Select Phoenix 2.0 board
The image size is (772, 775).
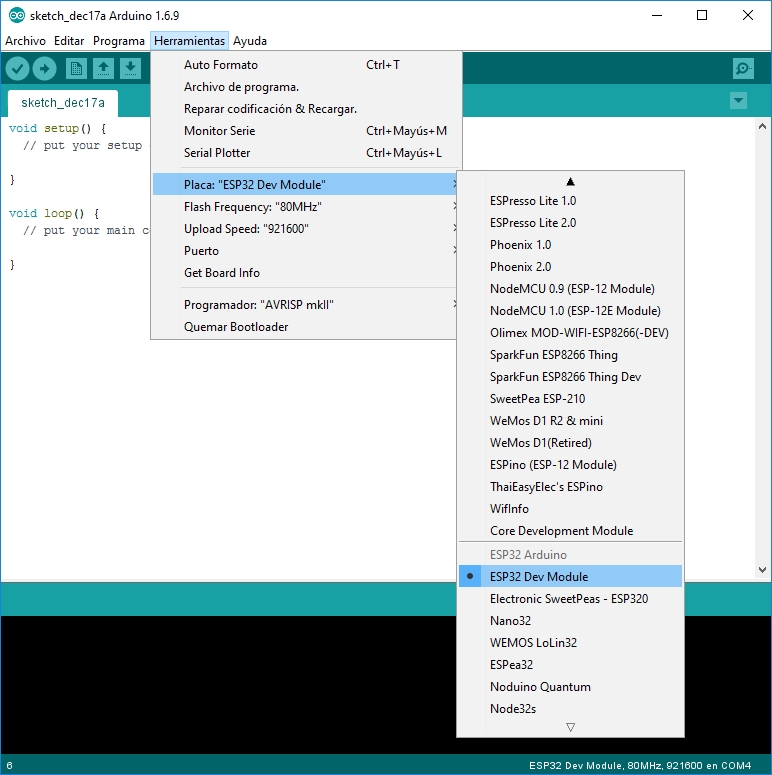[x=570, y=267]
